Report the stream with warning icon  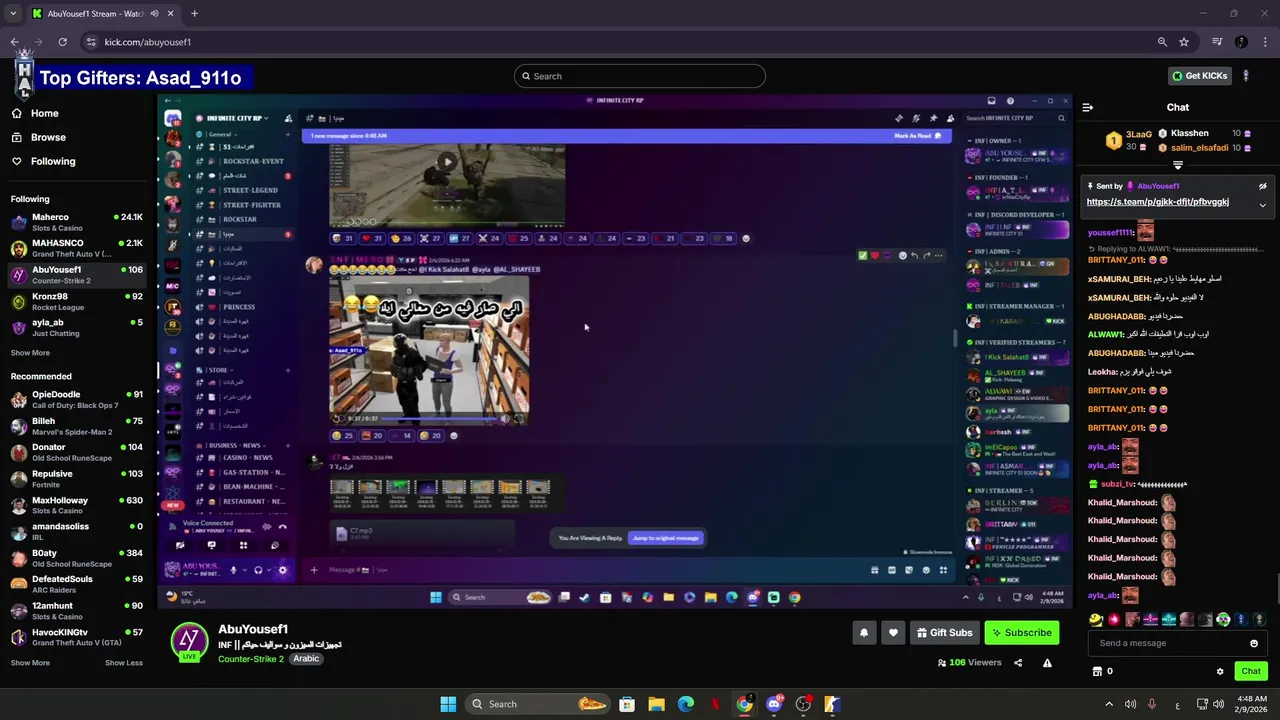[1047, 662]
